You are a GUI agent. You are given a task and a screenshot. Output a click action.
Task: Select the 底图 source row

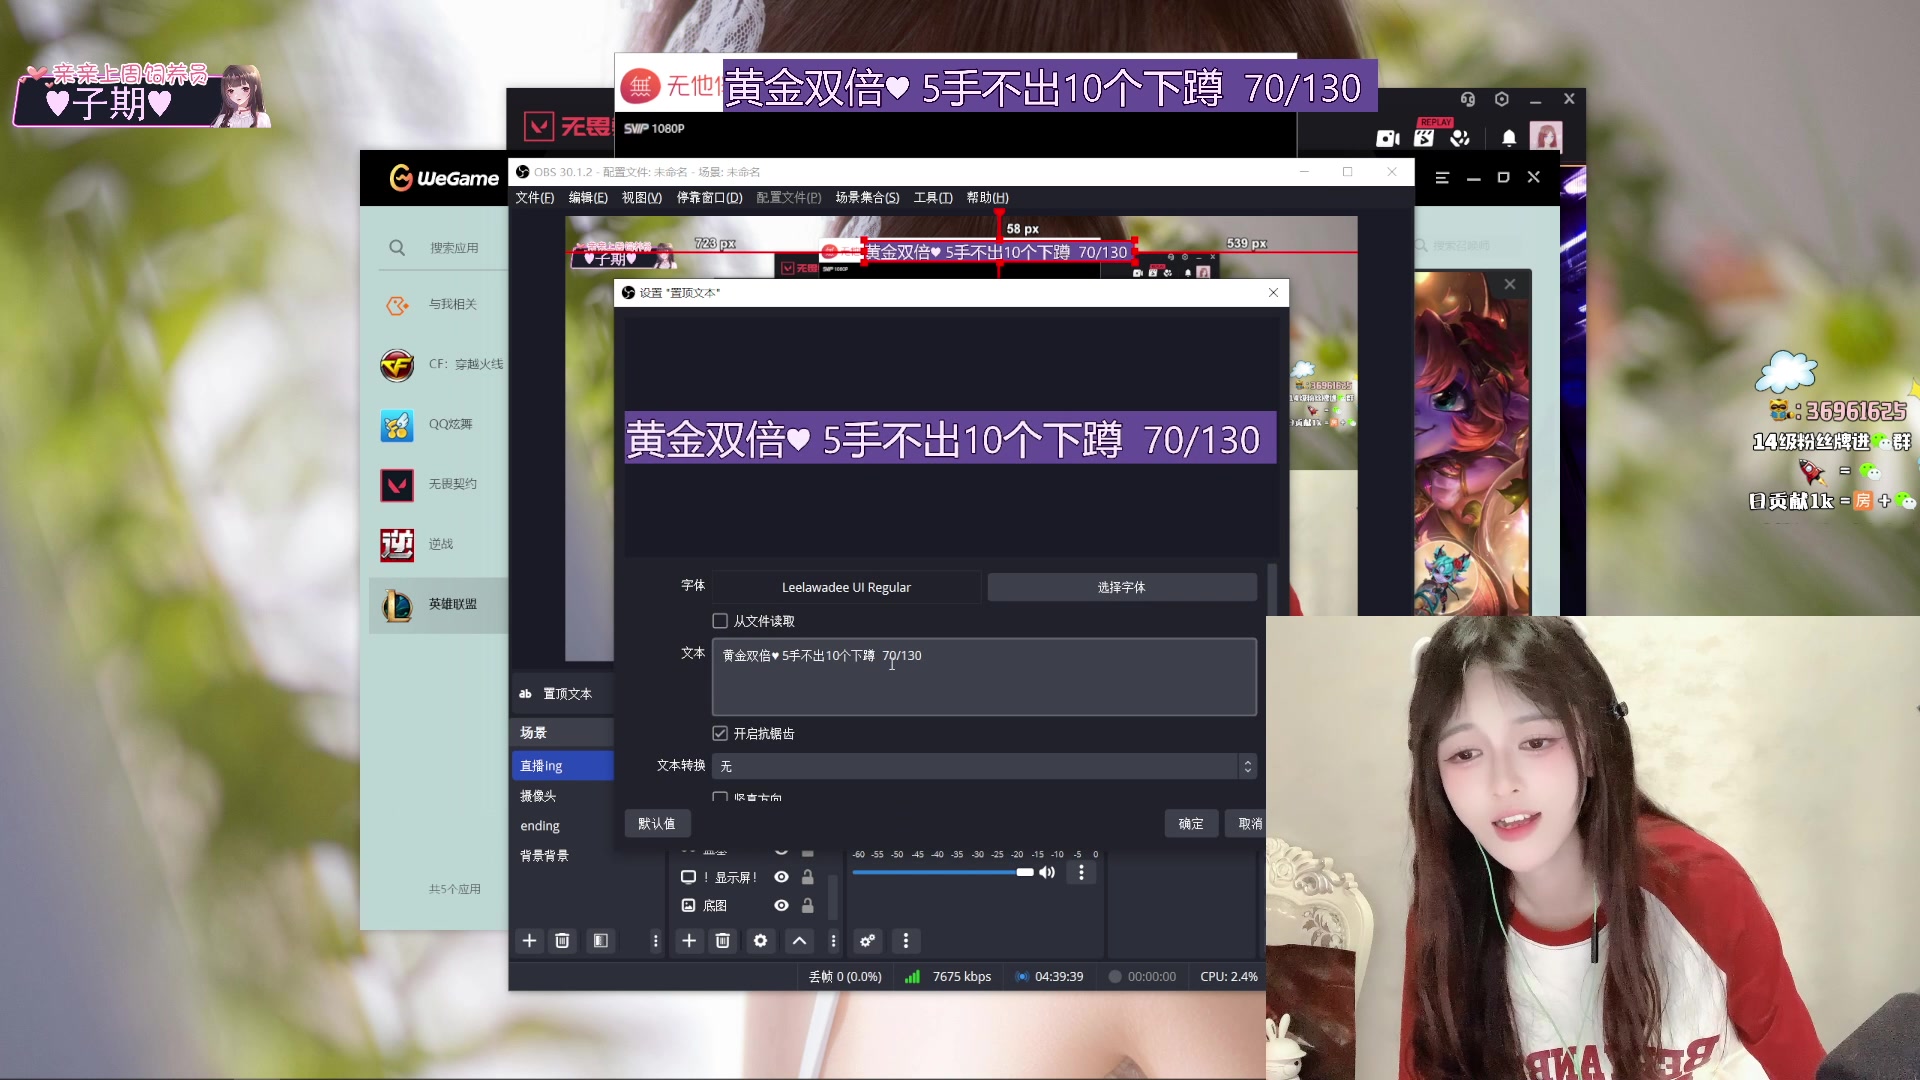point(715,905)
